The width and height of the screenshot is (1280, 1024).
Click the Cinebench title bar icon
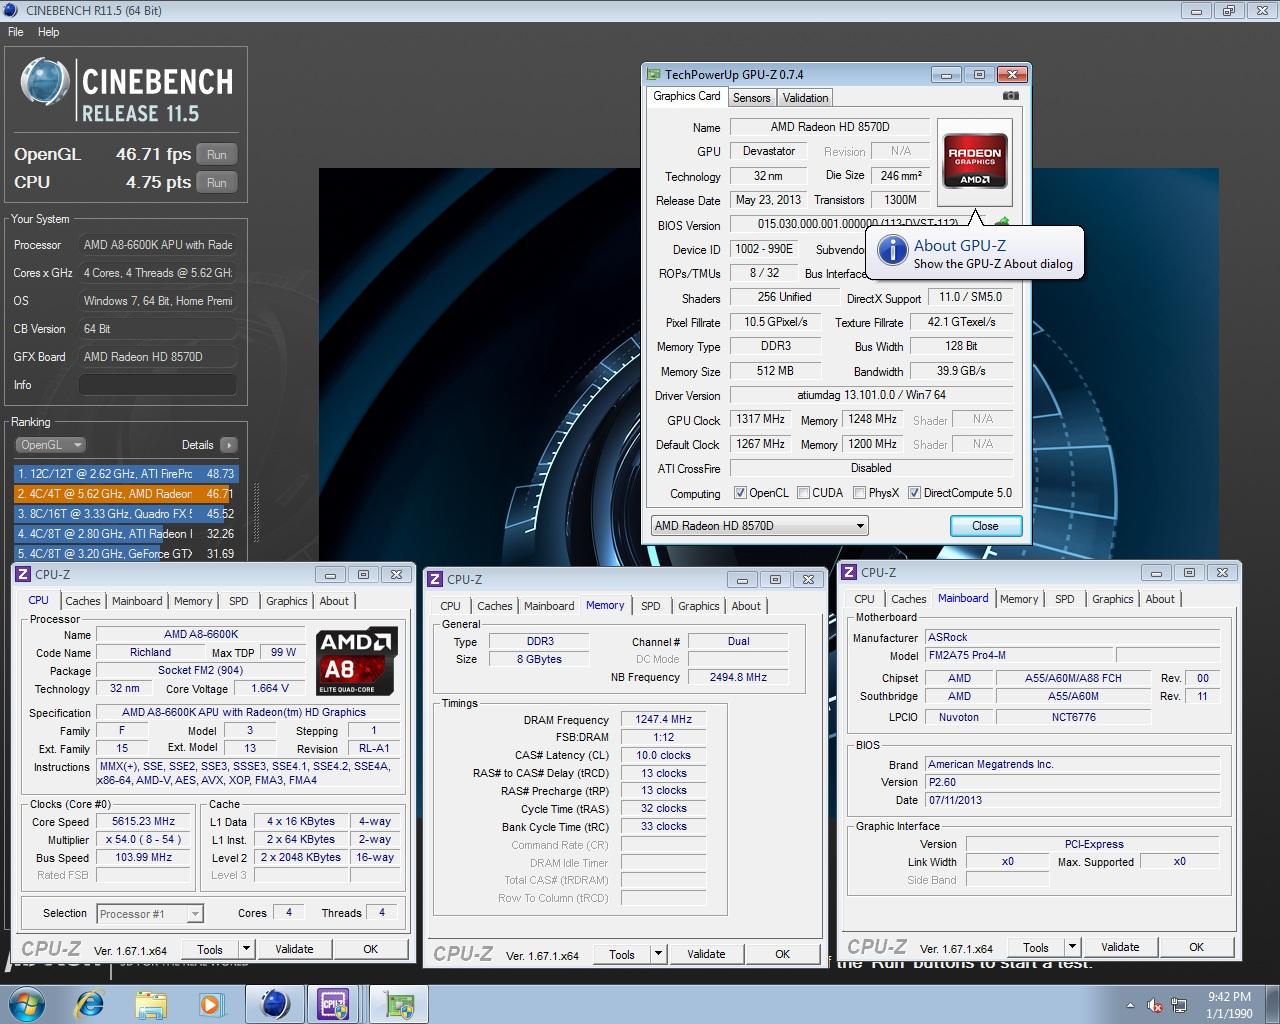coord(12,10)
